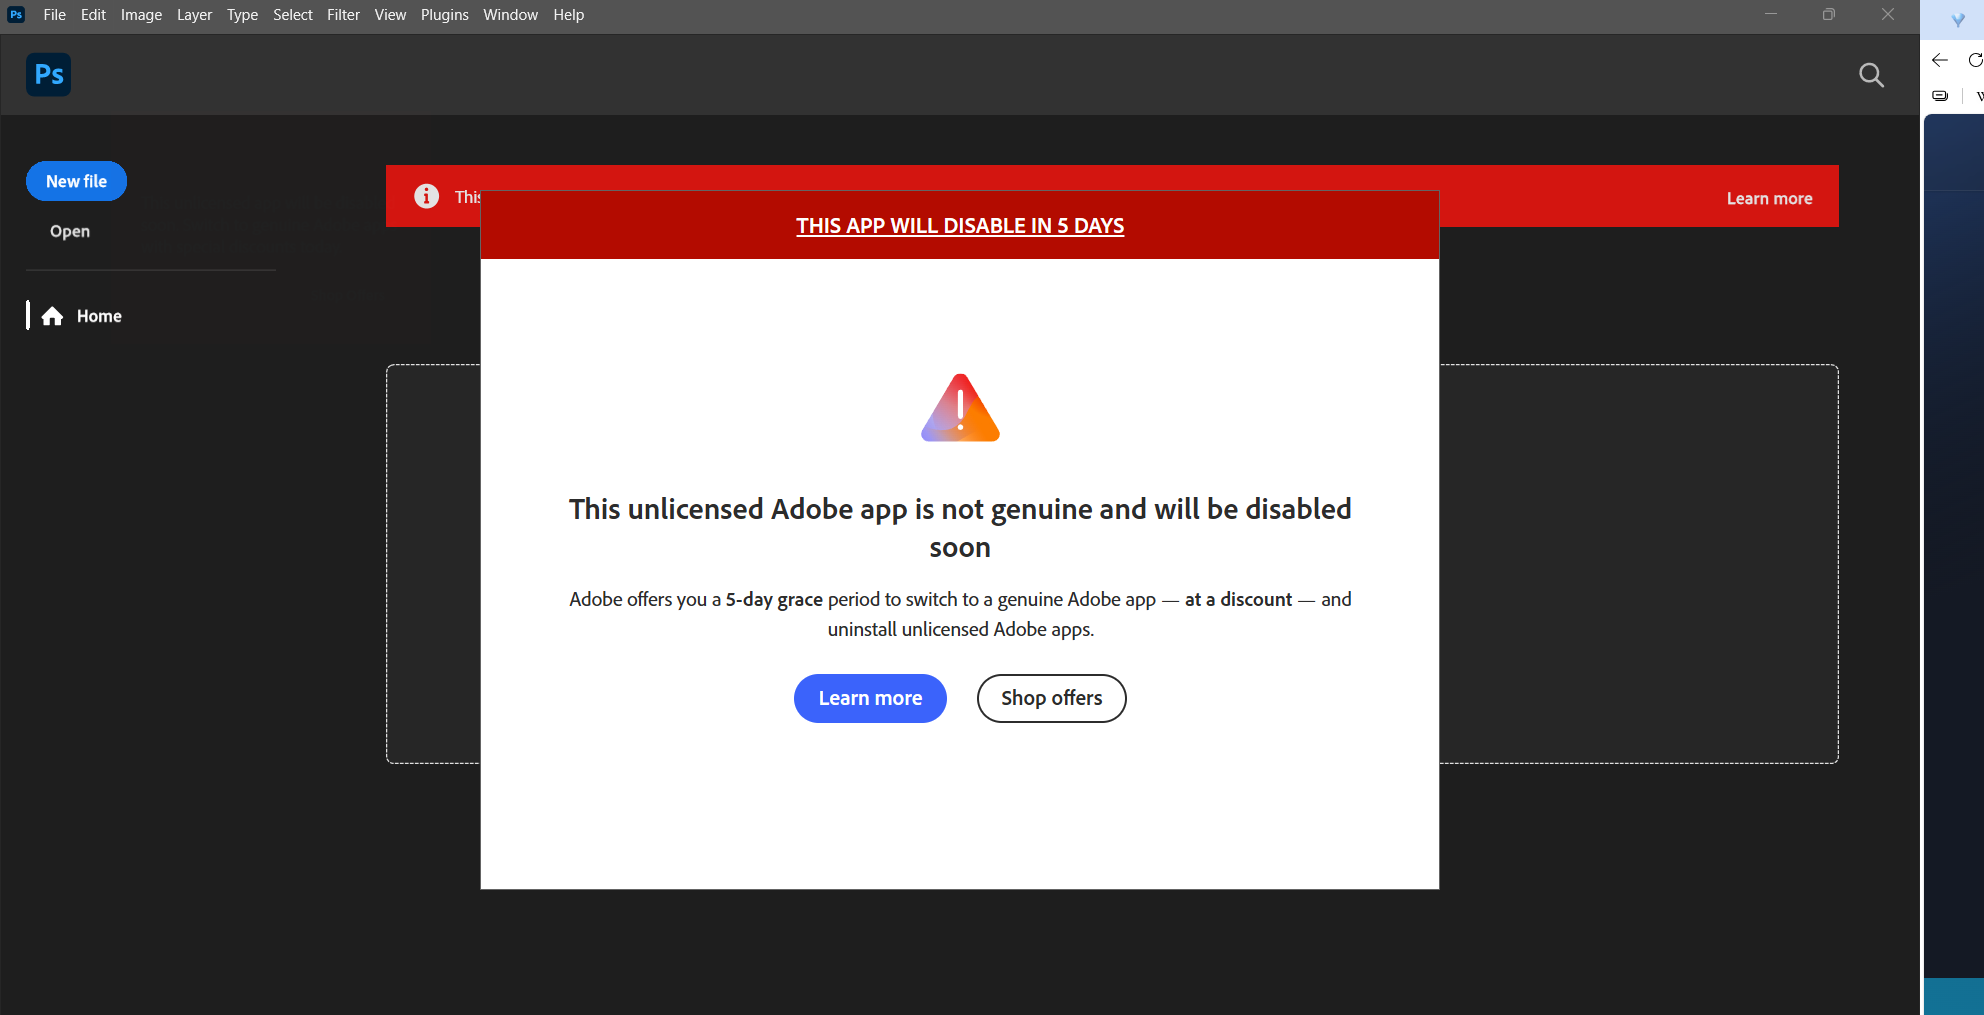Open the Layer menu

194,15
